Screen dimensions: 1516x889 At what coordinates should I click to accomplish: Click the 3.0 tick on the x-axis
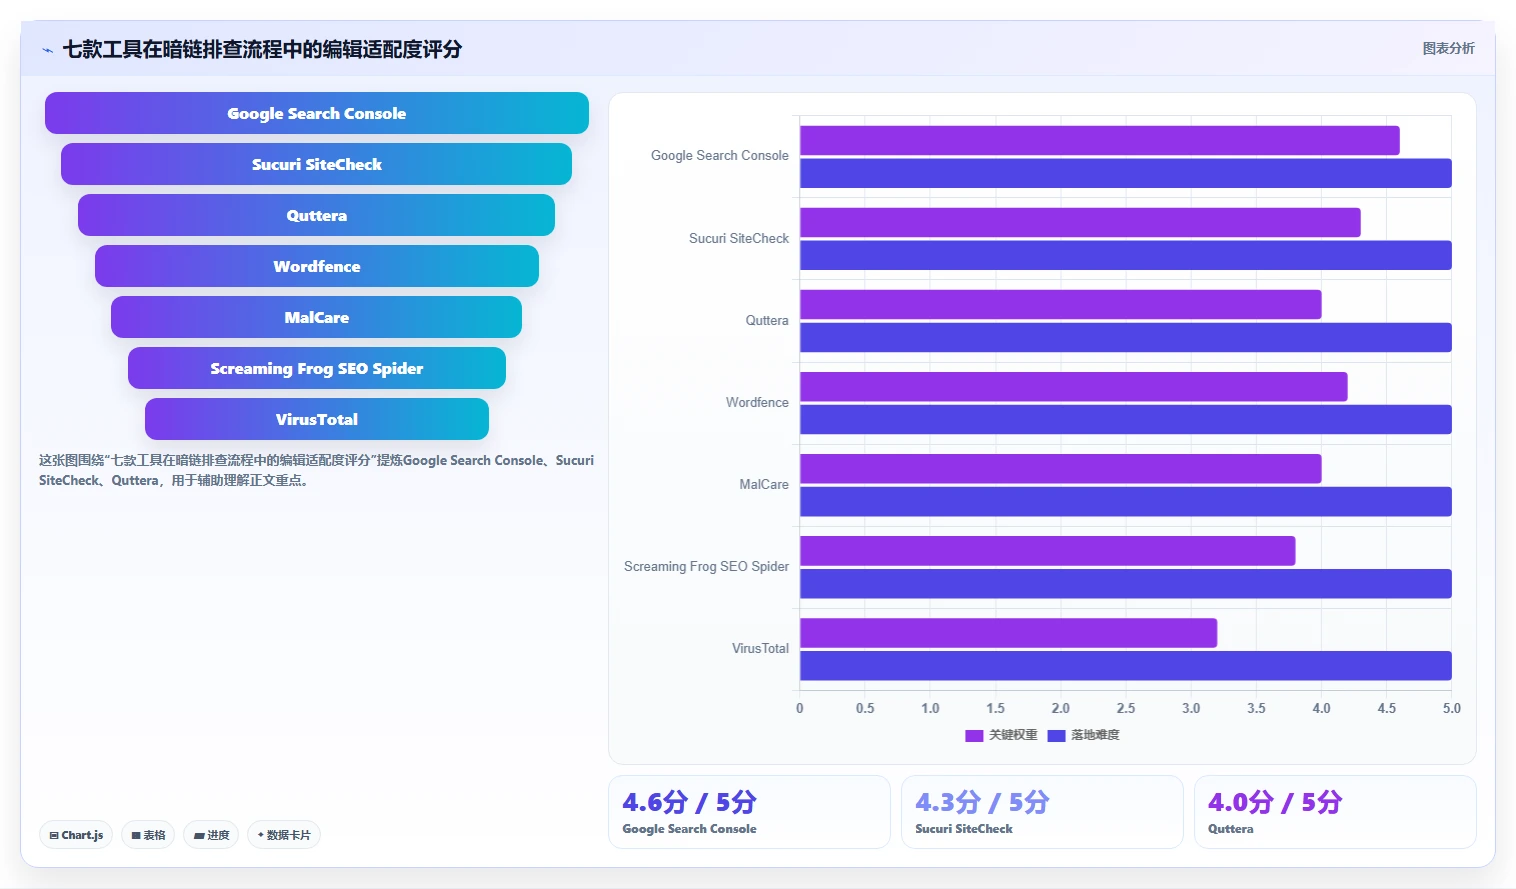pyautogui.click(x=1191, y=708)
